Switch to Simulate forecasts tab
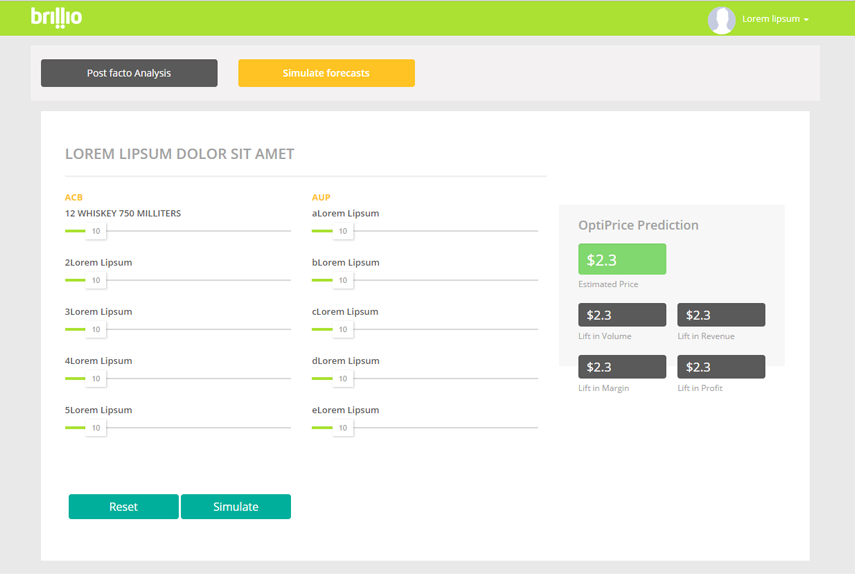855x574 pixels. 326,73
